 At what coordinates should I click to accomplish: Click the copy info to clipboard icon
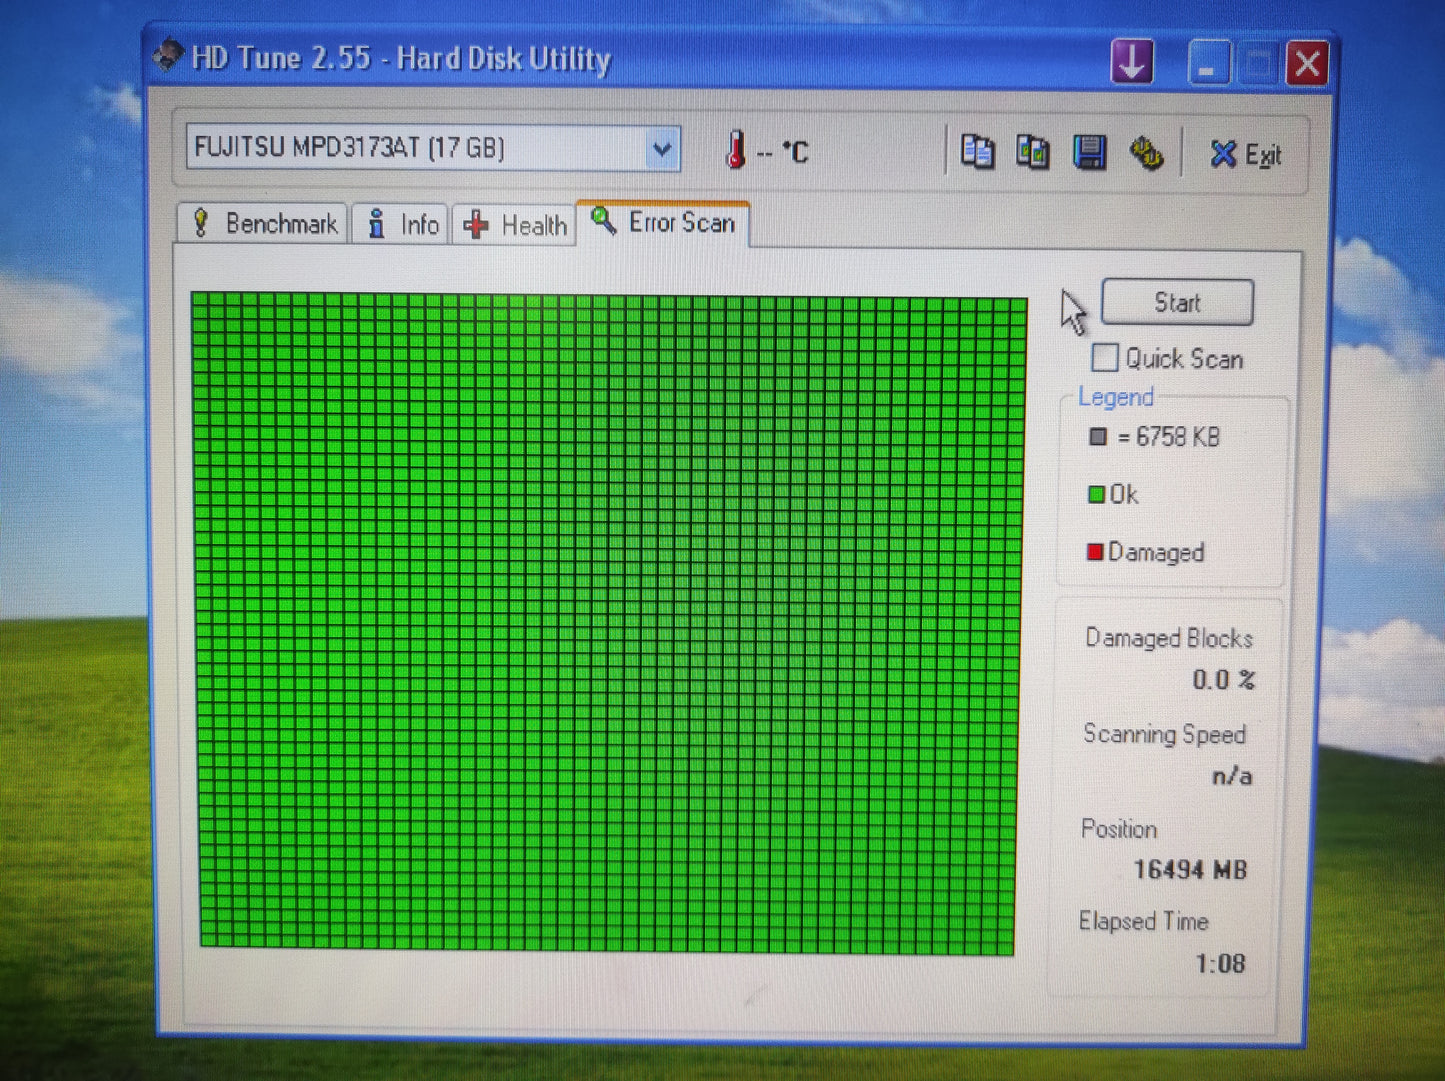pyautogui.click(x=977, y=152)
